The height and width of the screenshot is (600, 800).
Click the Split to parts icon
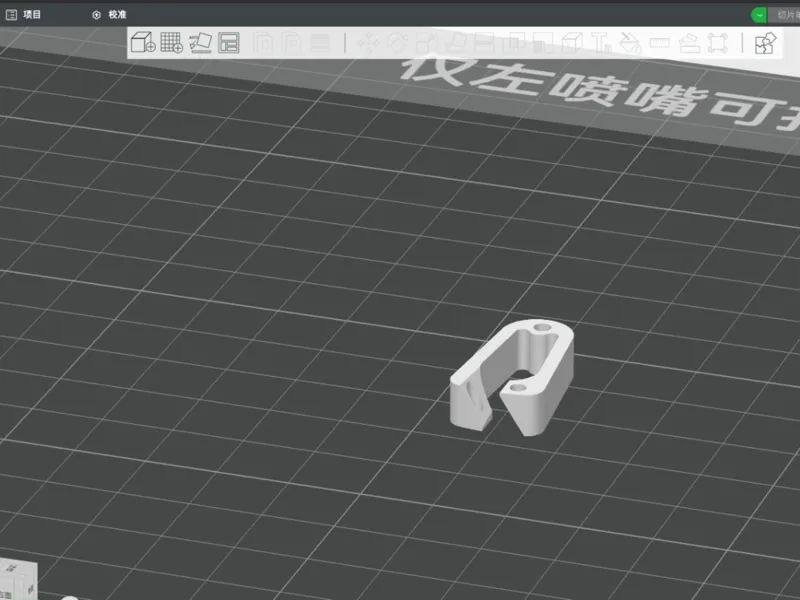[x=292, y=43]
